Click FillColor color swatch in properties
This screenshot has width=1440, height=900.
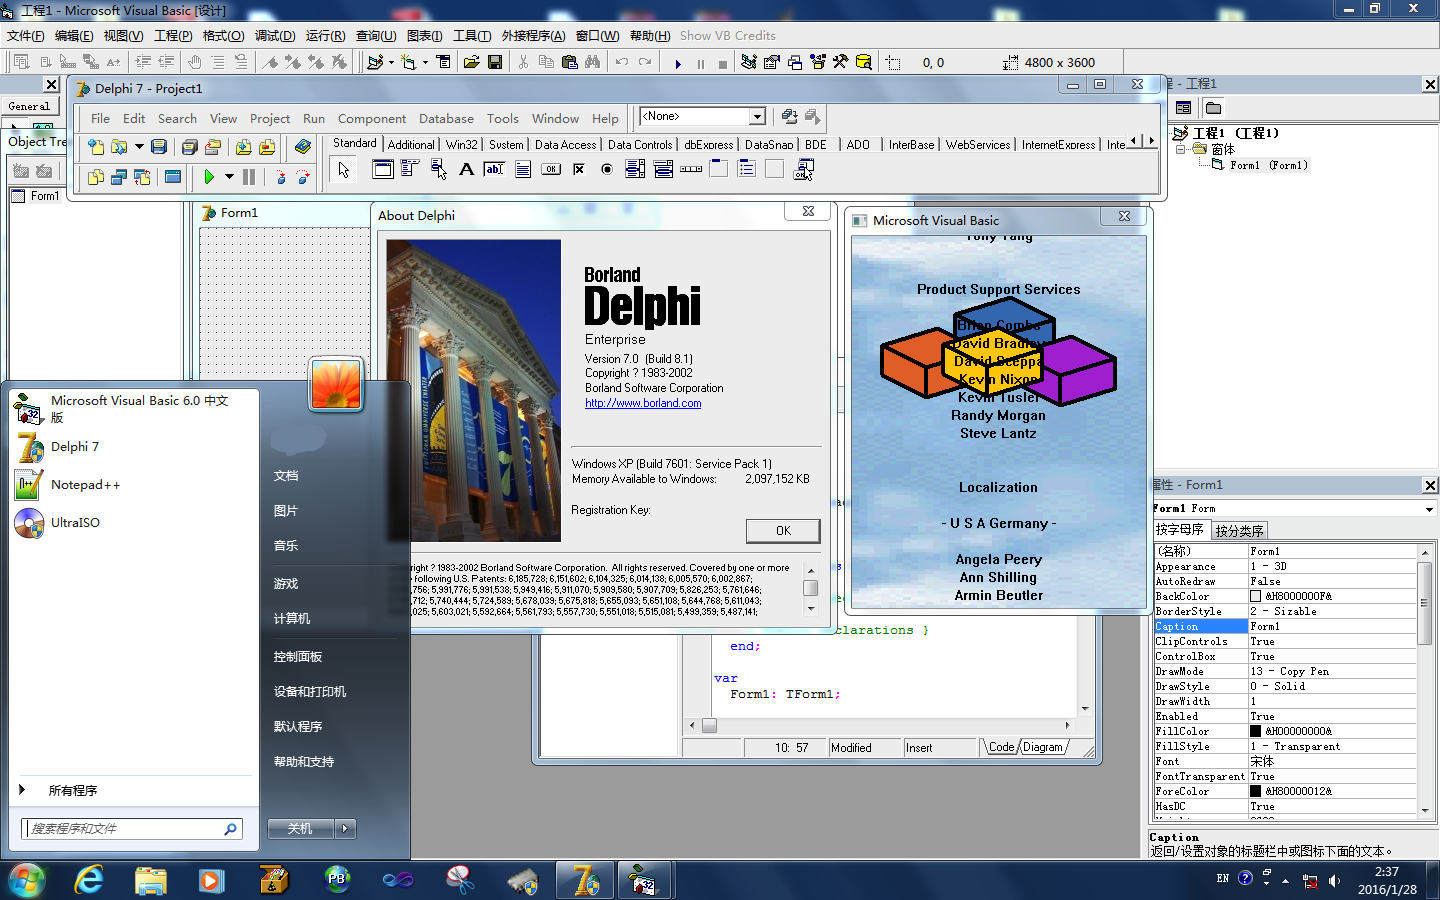click(1256, 731)
